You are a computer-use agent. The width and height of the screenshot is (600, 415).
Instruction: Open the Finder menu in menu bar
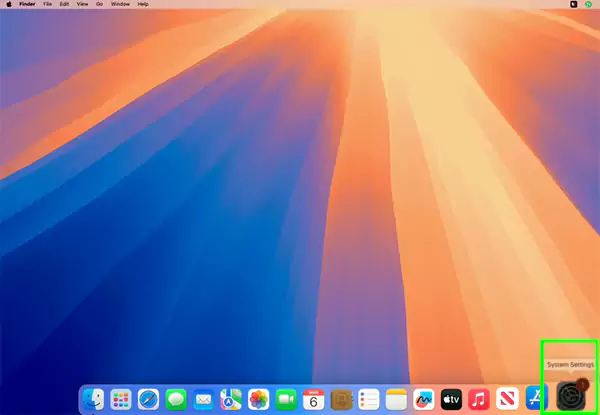[28, 4]
